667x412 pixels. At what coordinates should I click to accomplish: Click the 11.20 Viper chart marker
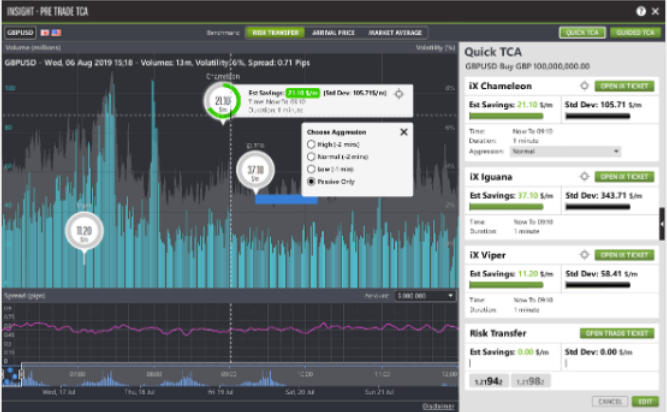point(84,232)
